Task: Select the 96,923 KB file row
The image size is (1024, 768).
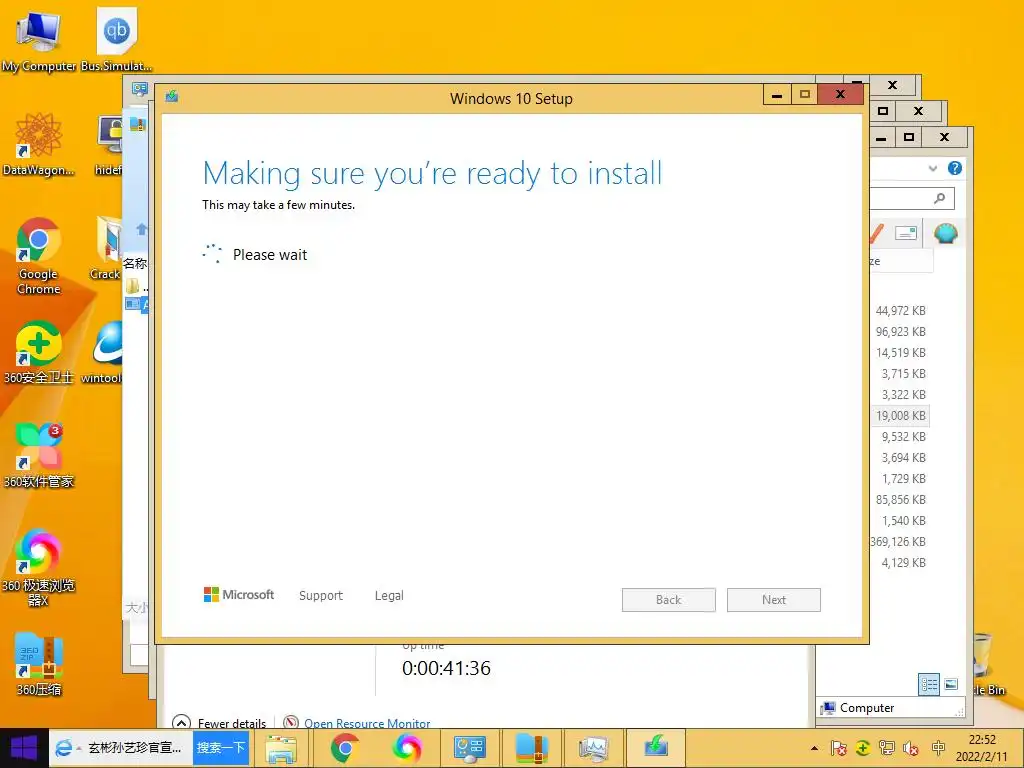Action: coord(900,332)
